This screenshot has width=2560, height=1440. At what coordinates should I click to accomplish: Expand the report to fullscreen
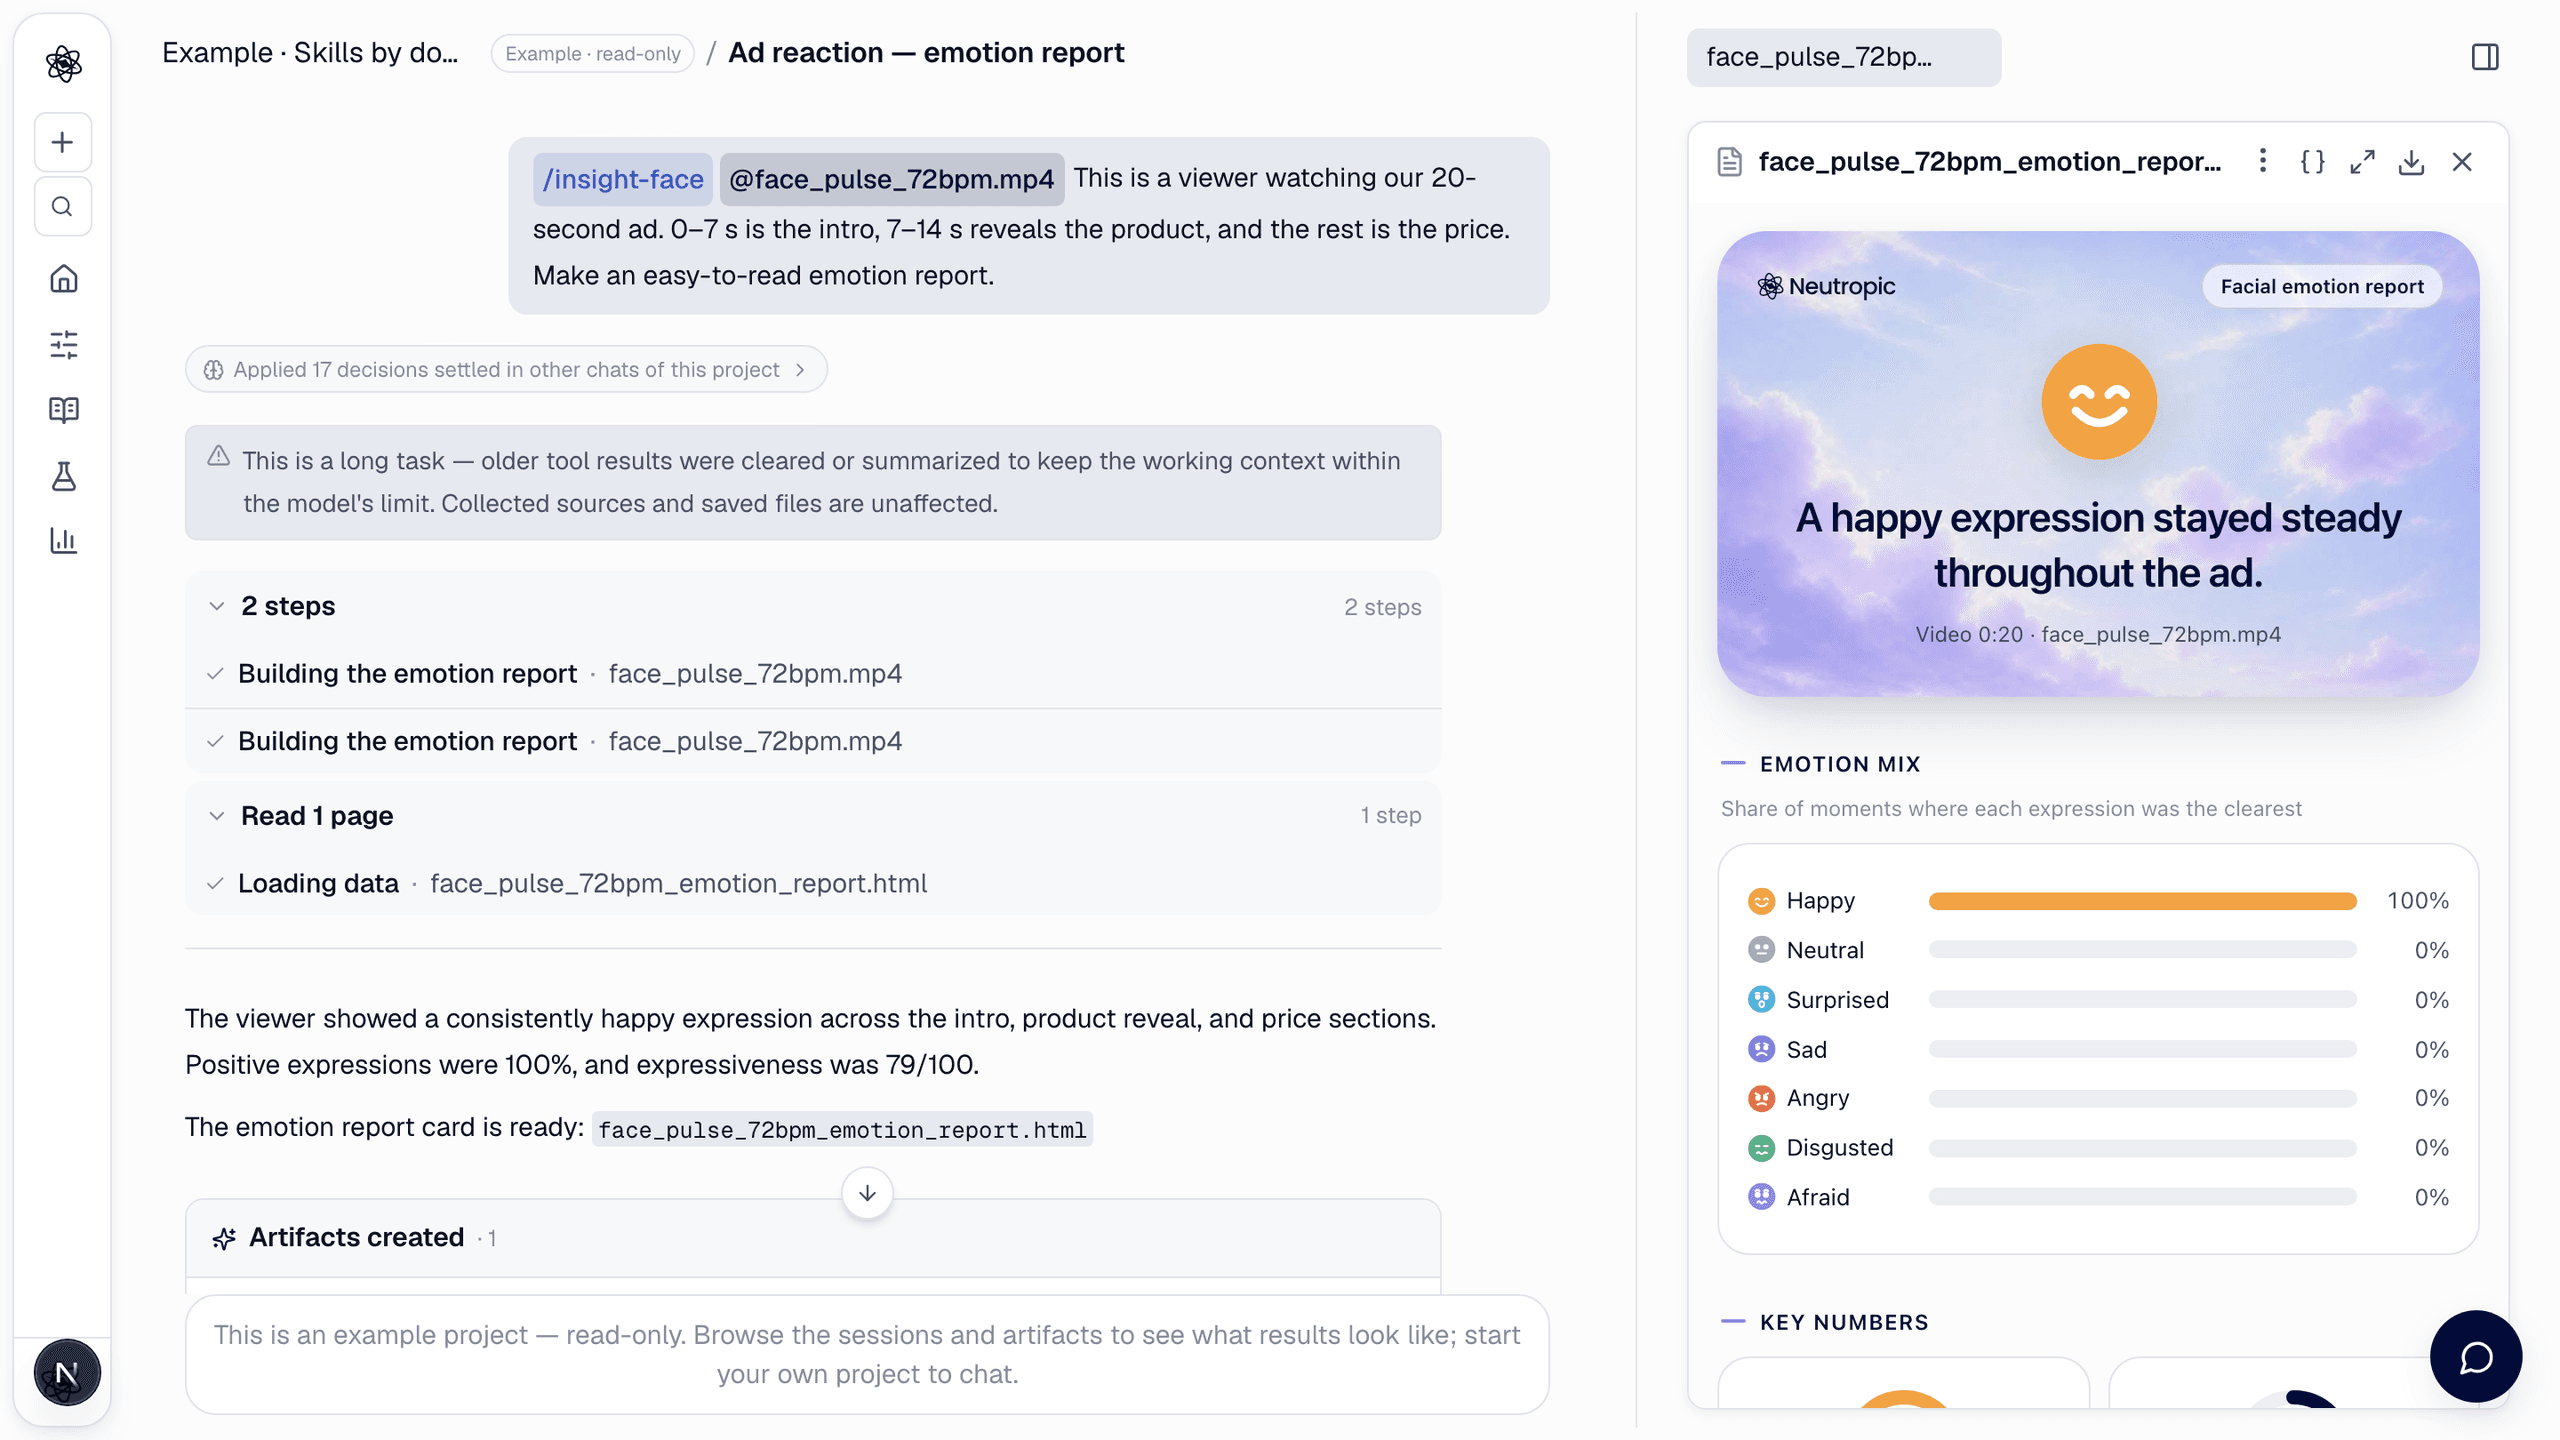click(2362, 161)
